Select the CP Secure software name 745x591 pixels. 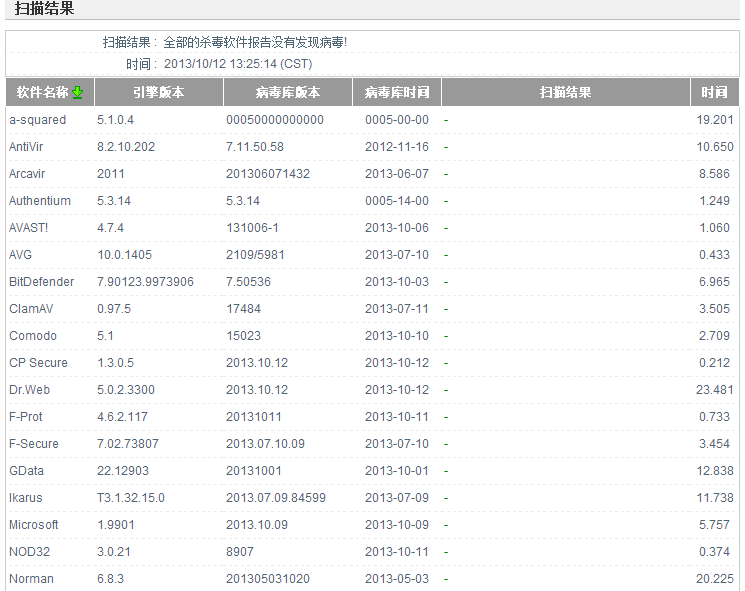click(38, 363)
